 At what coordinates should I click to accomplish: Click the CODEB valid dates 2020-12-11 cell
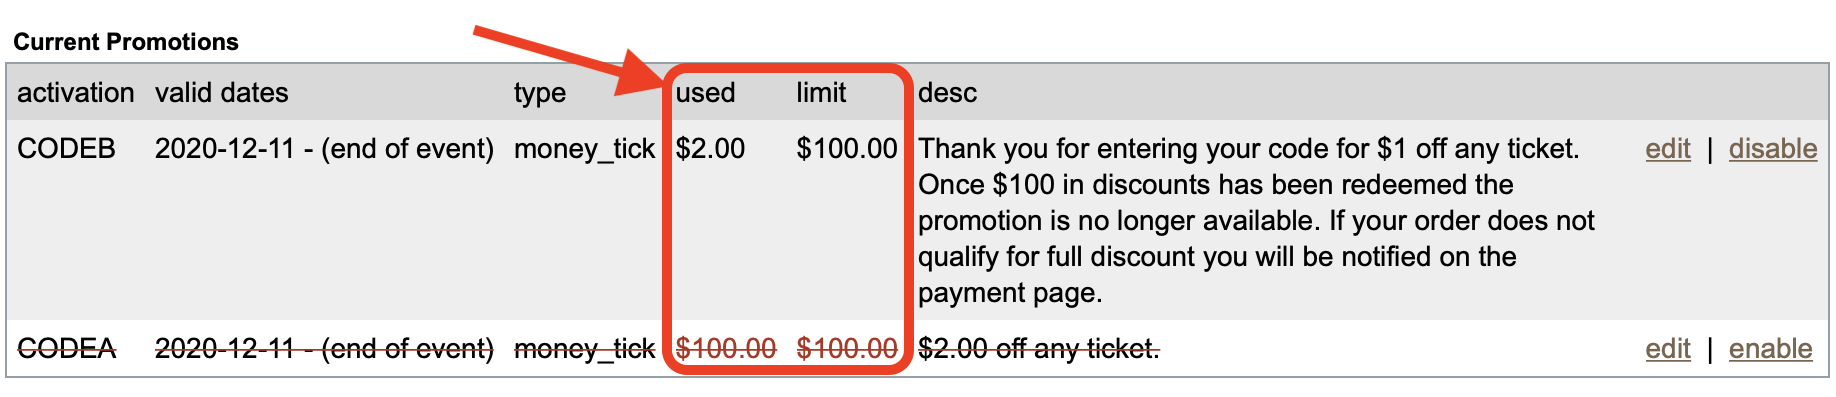[x=324, y=149]
